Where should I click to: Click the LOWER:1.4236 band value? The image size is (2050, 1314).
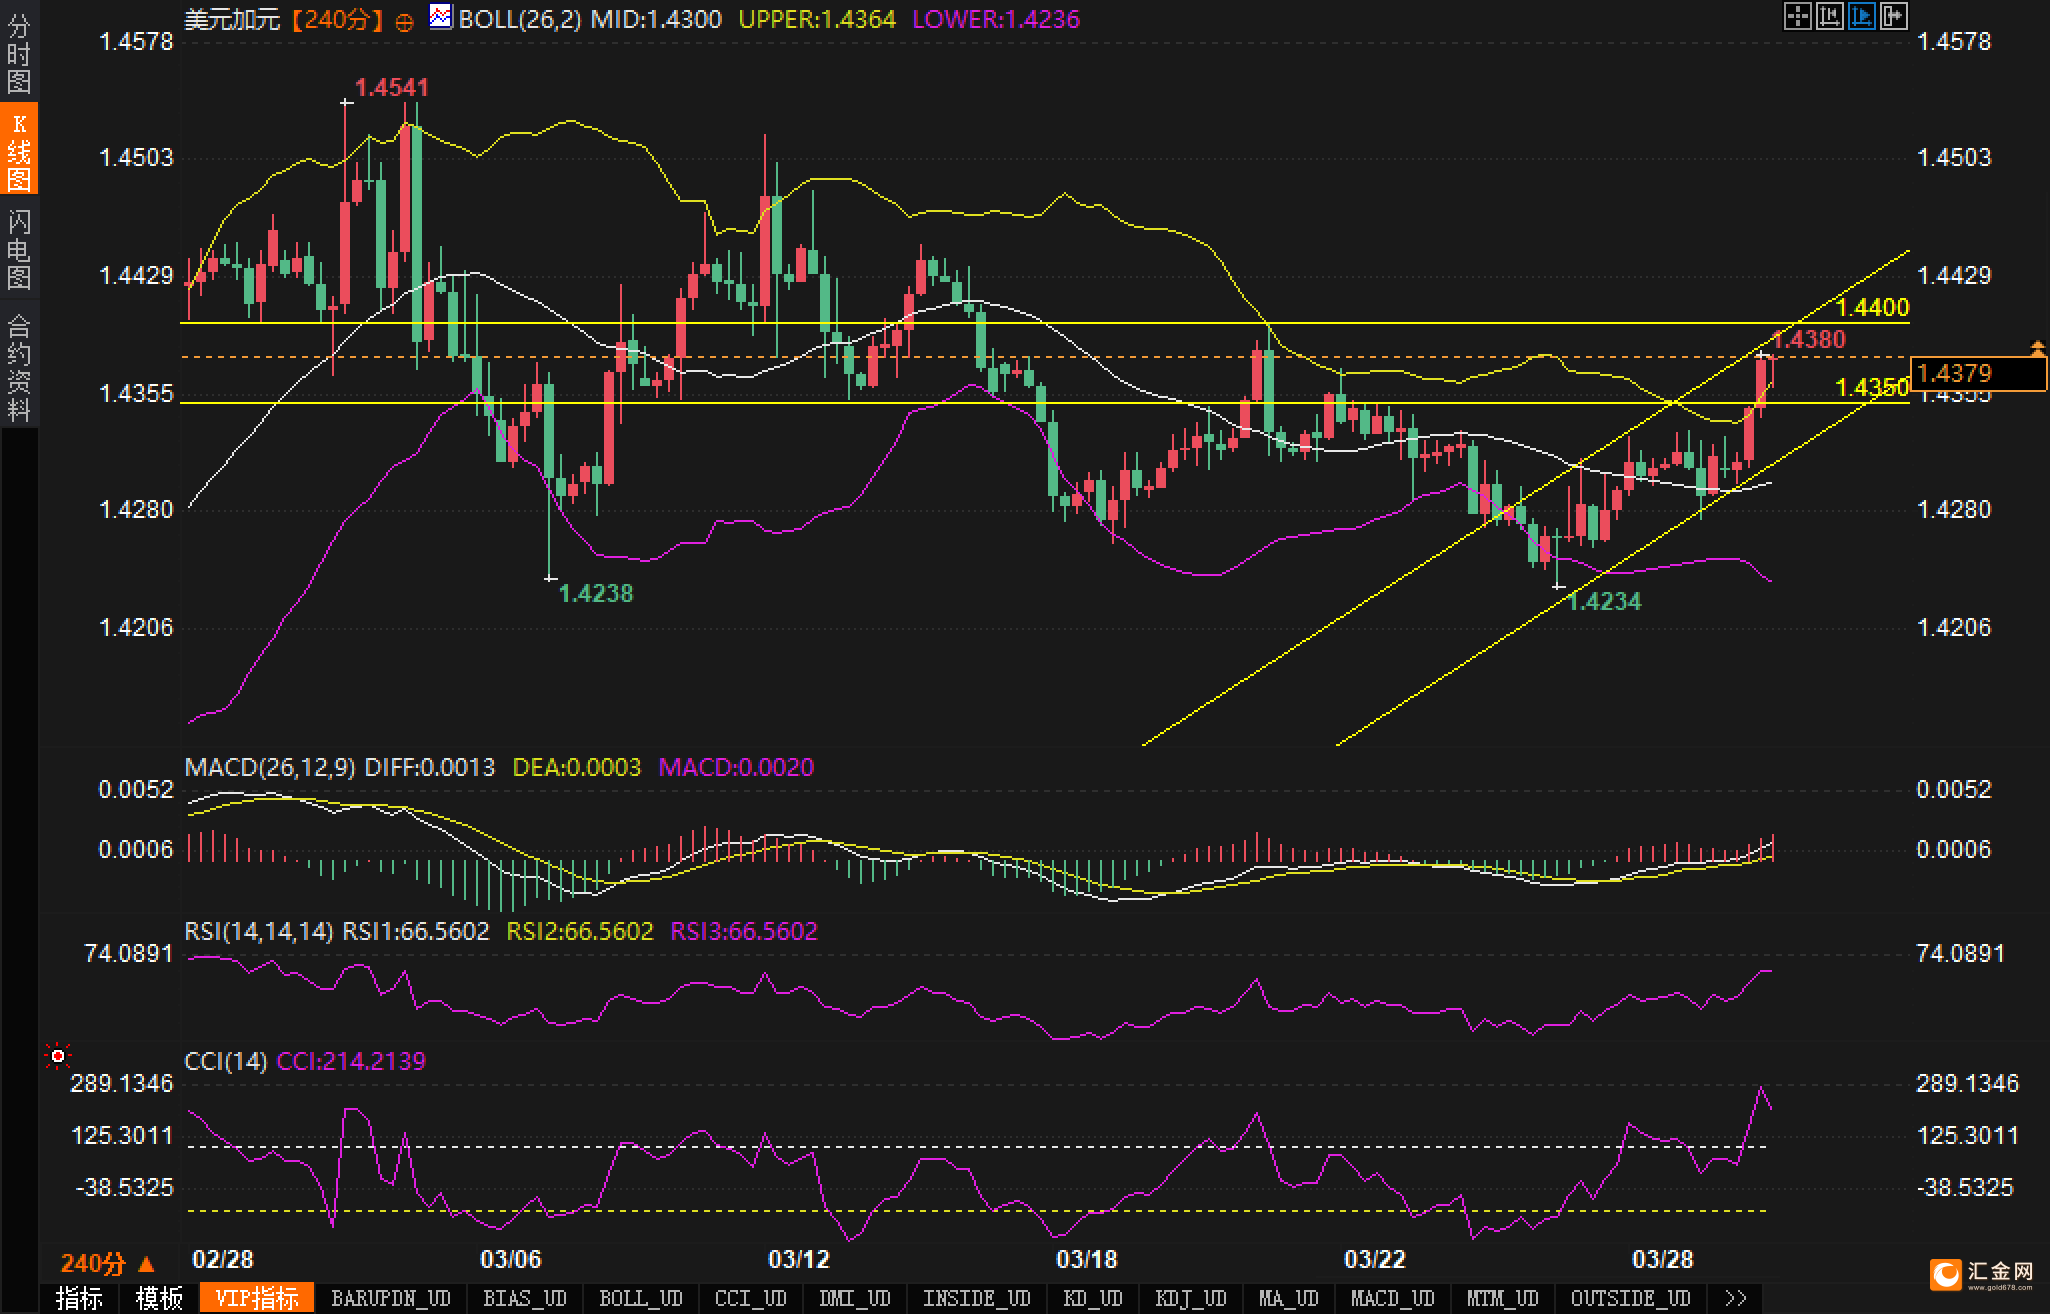click(x=996, y=19)
